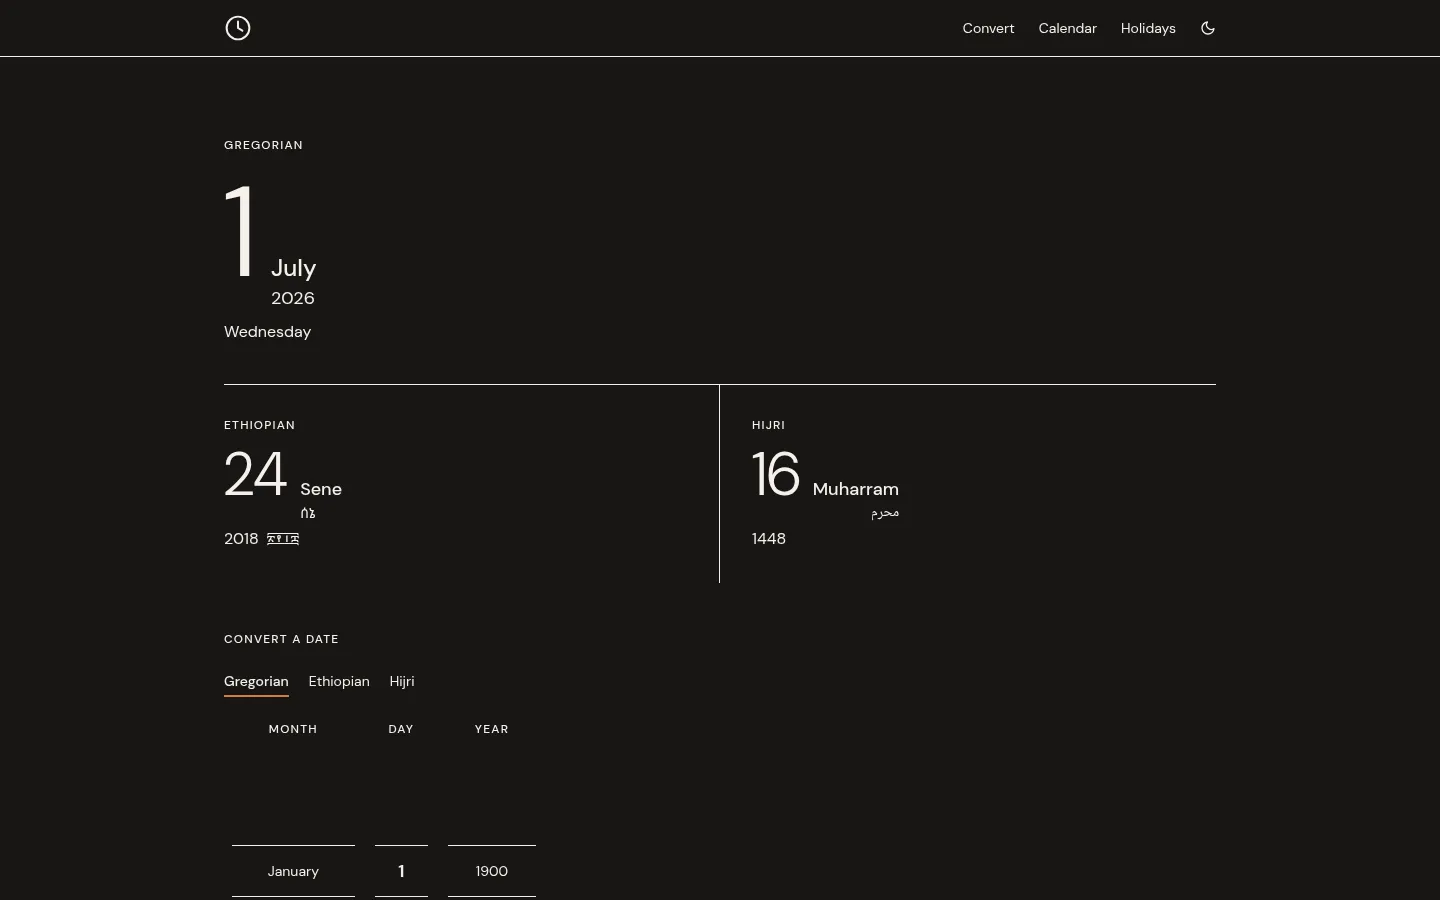Click the Amharic ሰኔ month text
1440x900 pixels.
pyautogui.click(x=308, y=513)
